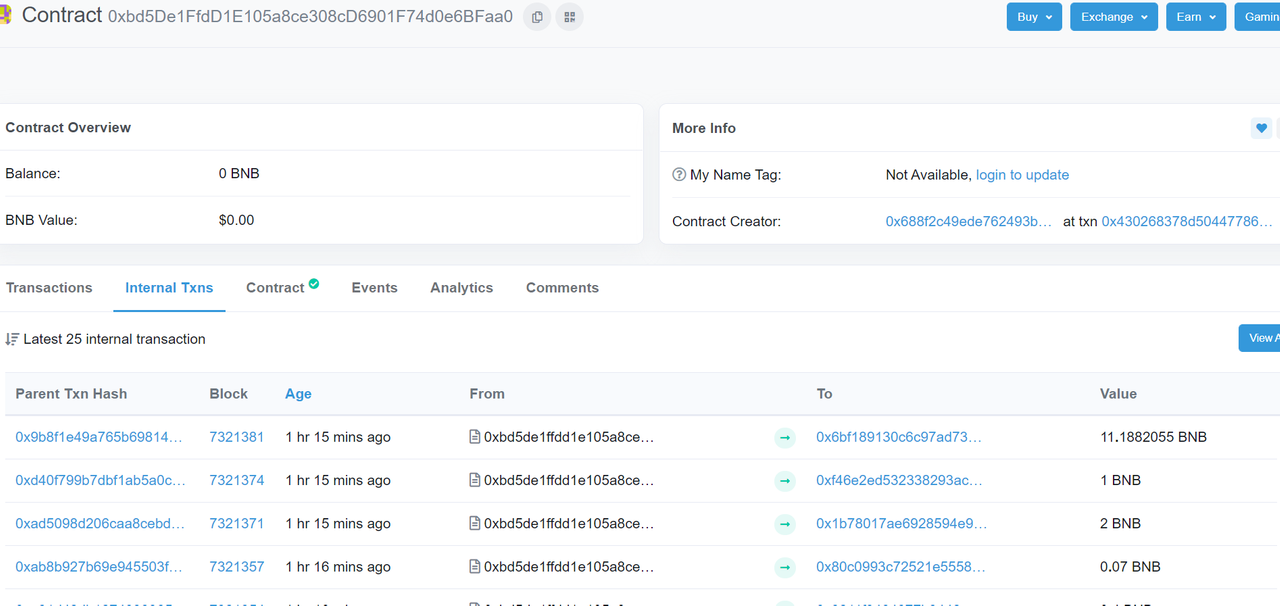This screenshot has height=606, width=1280.
Task: Open block 7321357
Action: [236, 567]
